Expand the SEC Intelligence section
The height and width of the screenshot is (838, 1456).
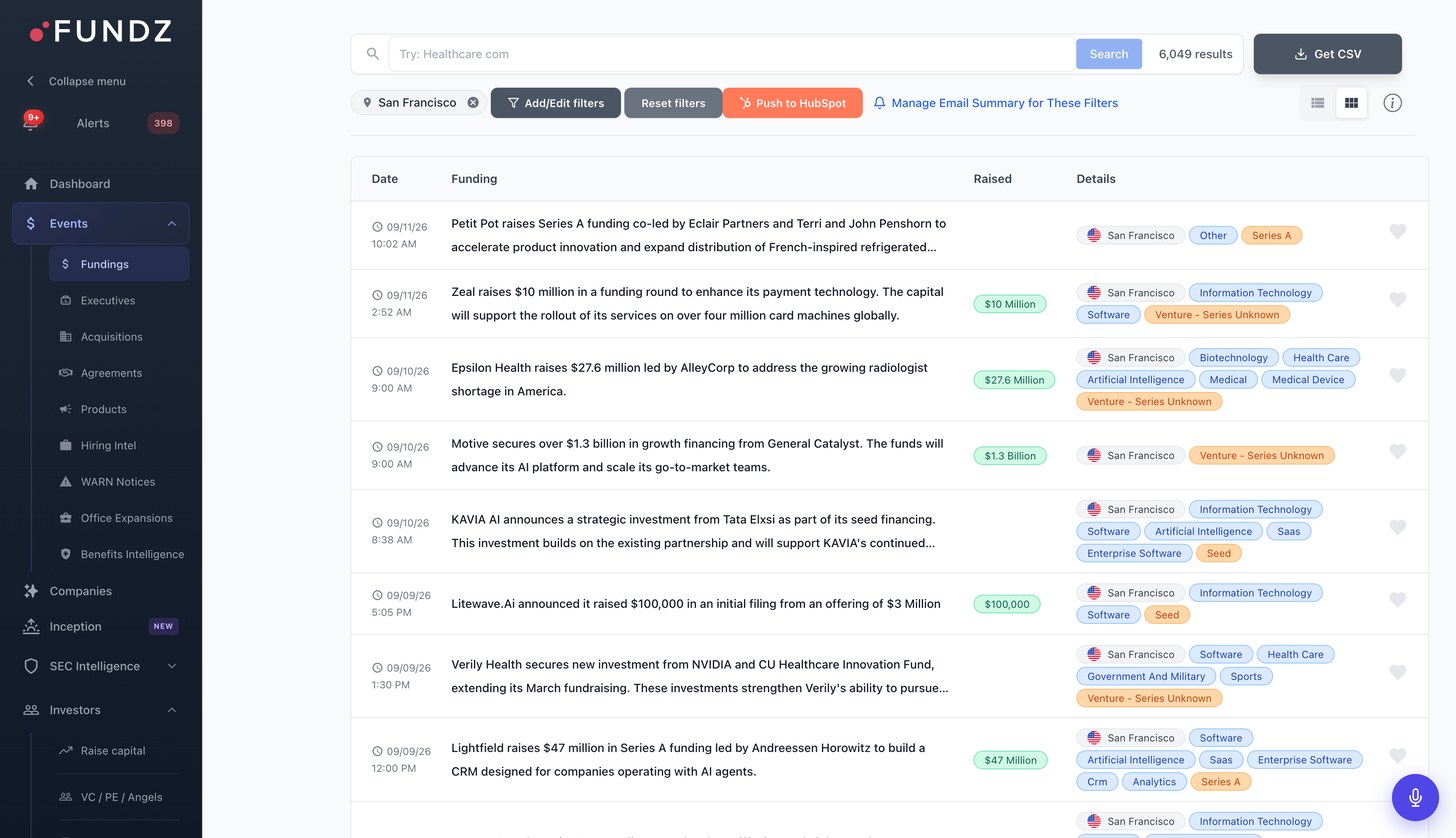pos(100,666)
